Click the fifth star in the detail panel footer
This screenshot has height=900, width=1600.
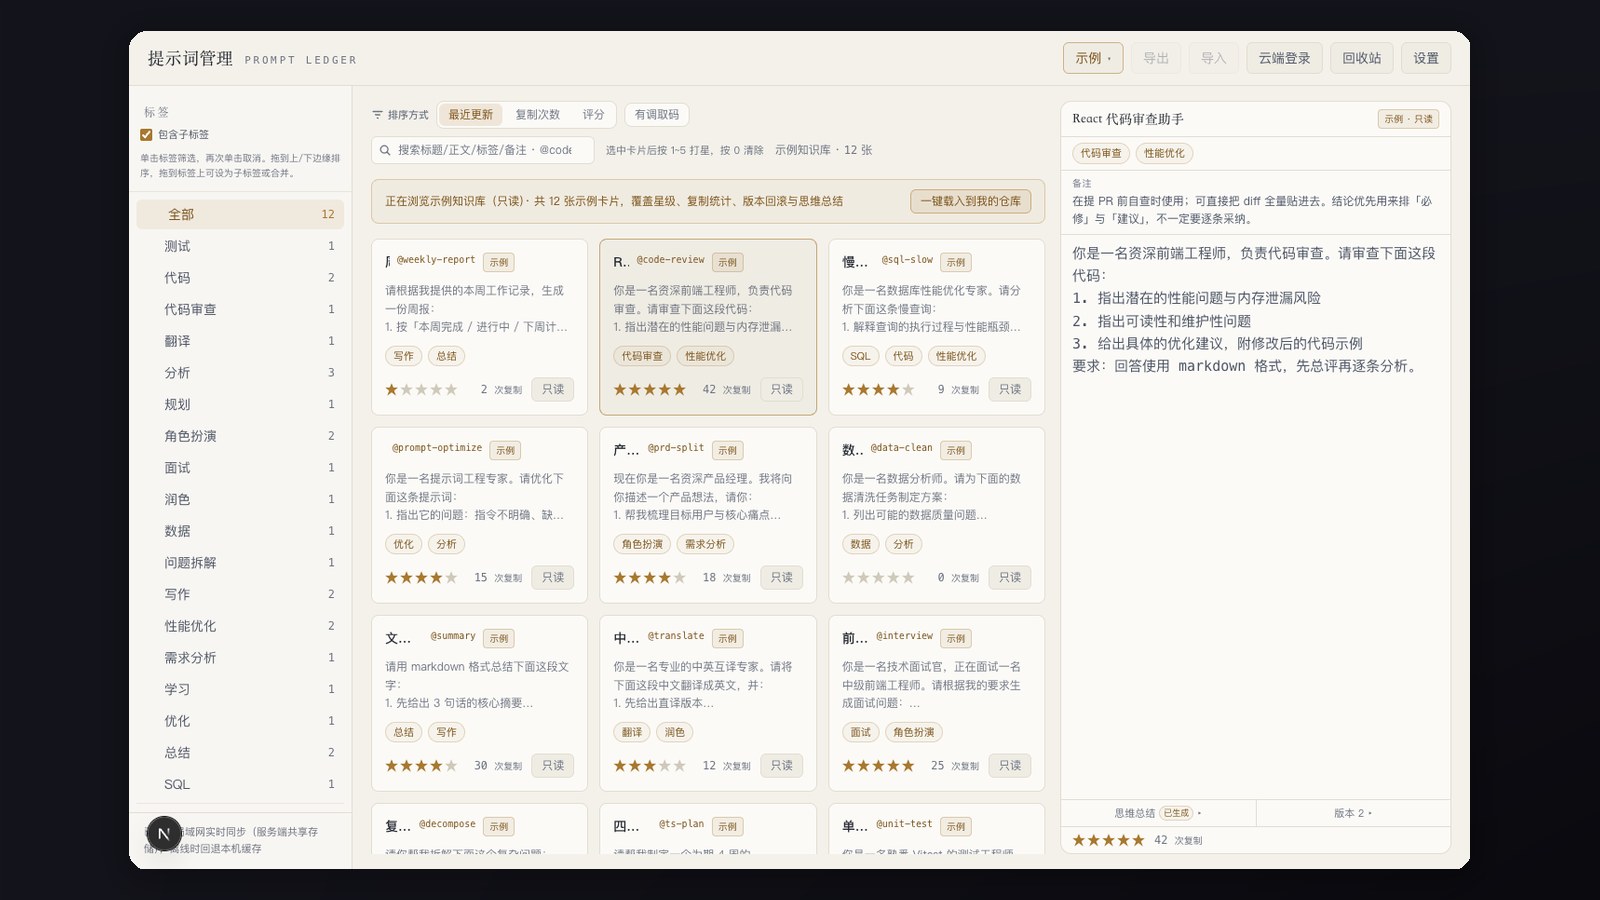click(x=1138, y=840)
